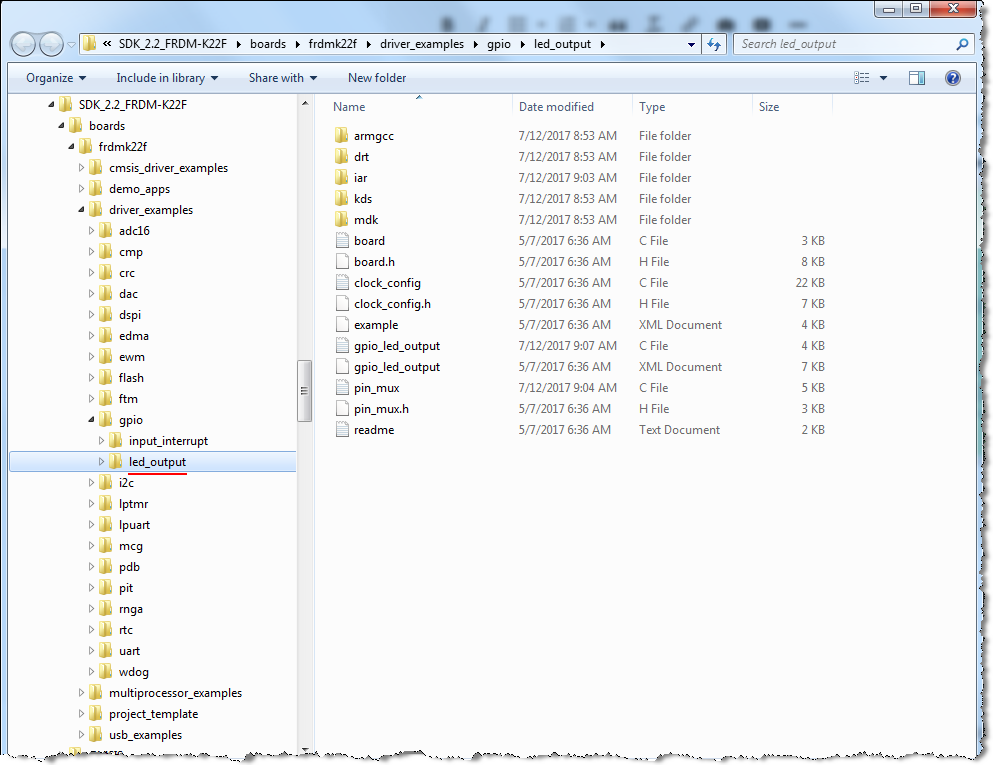The width and height of the screenshot is (993, 765).
Task: Select the gpio_led_output C file icon
Action: click(x=342, y=346)
